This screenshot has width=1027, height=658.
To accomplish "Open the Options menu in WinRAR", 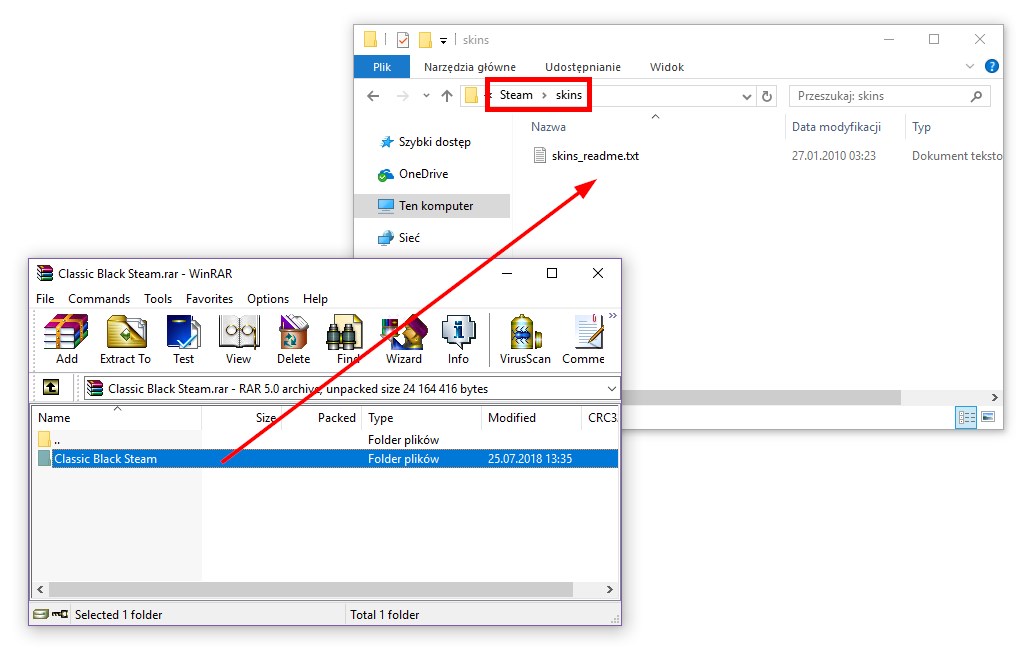I will [x=268, y=299].
